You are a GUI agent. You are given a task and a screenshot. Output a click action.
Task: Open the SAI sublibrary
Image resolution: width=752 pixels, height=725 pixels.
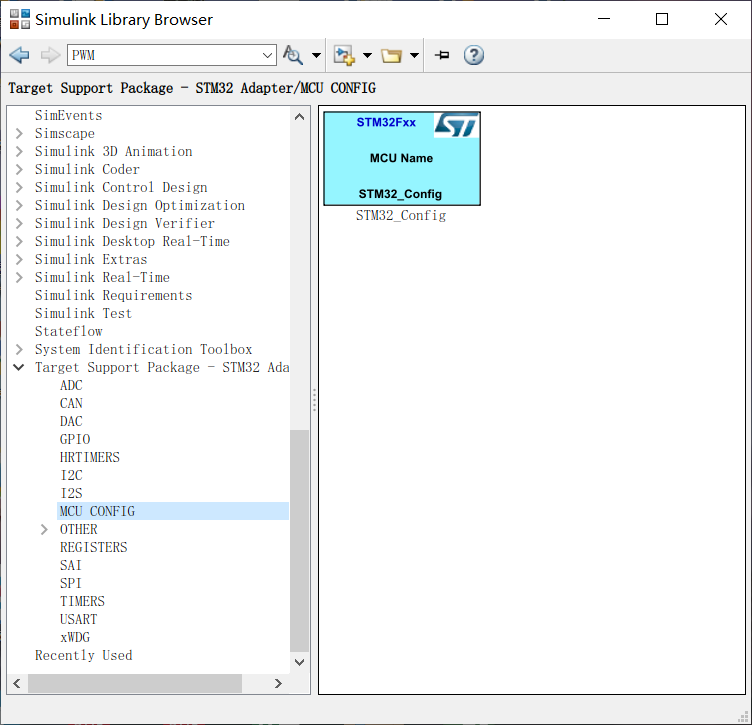70,565
